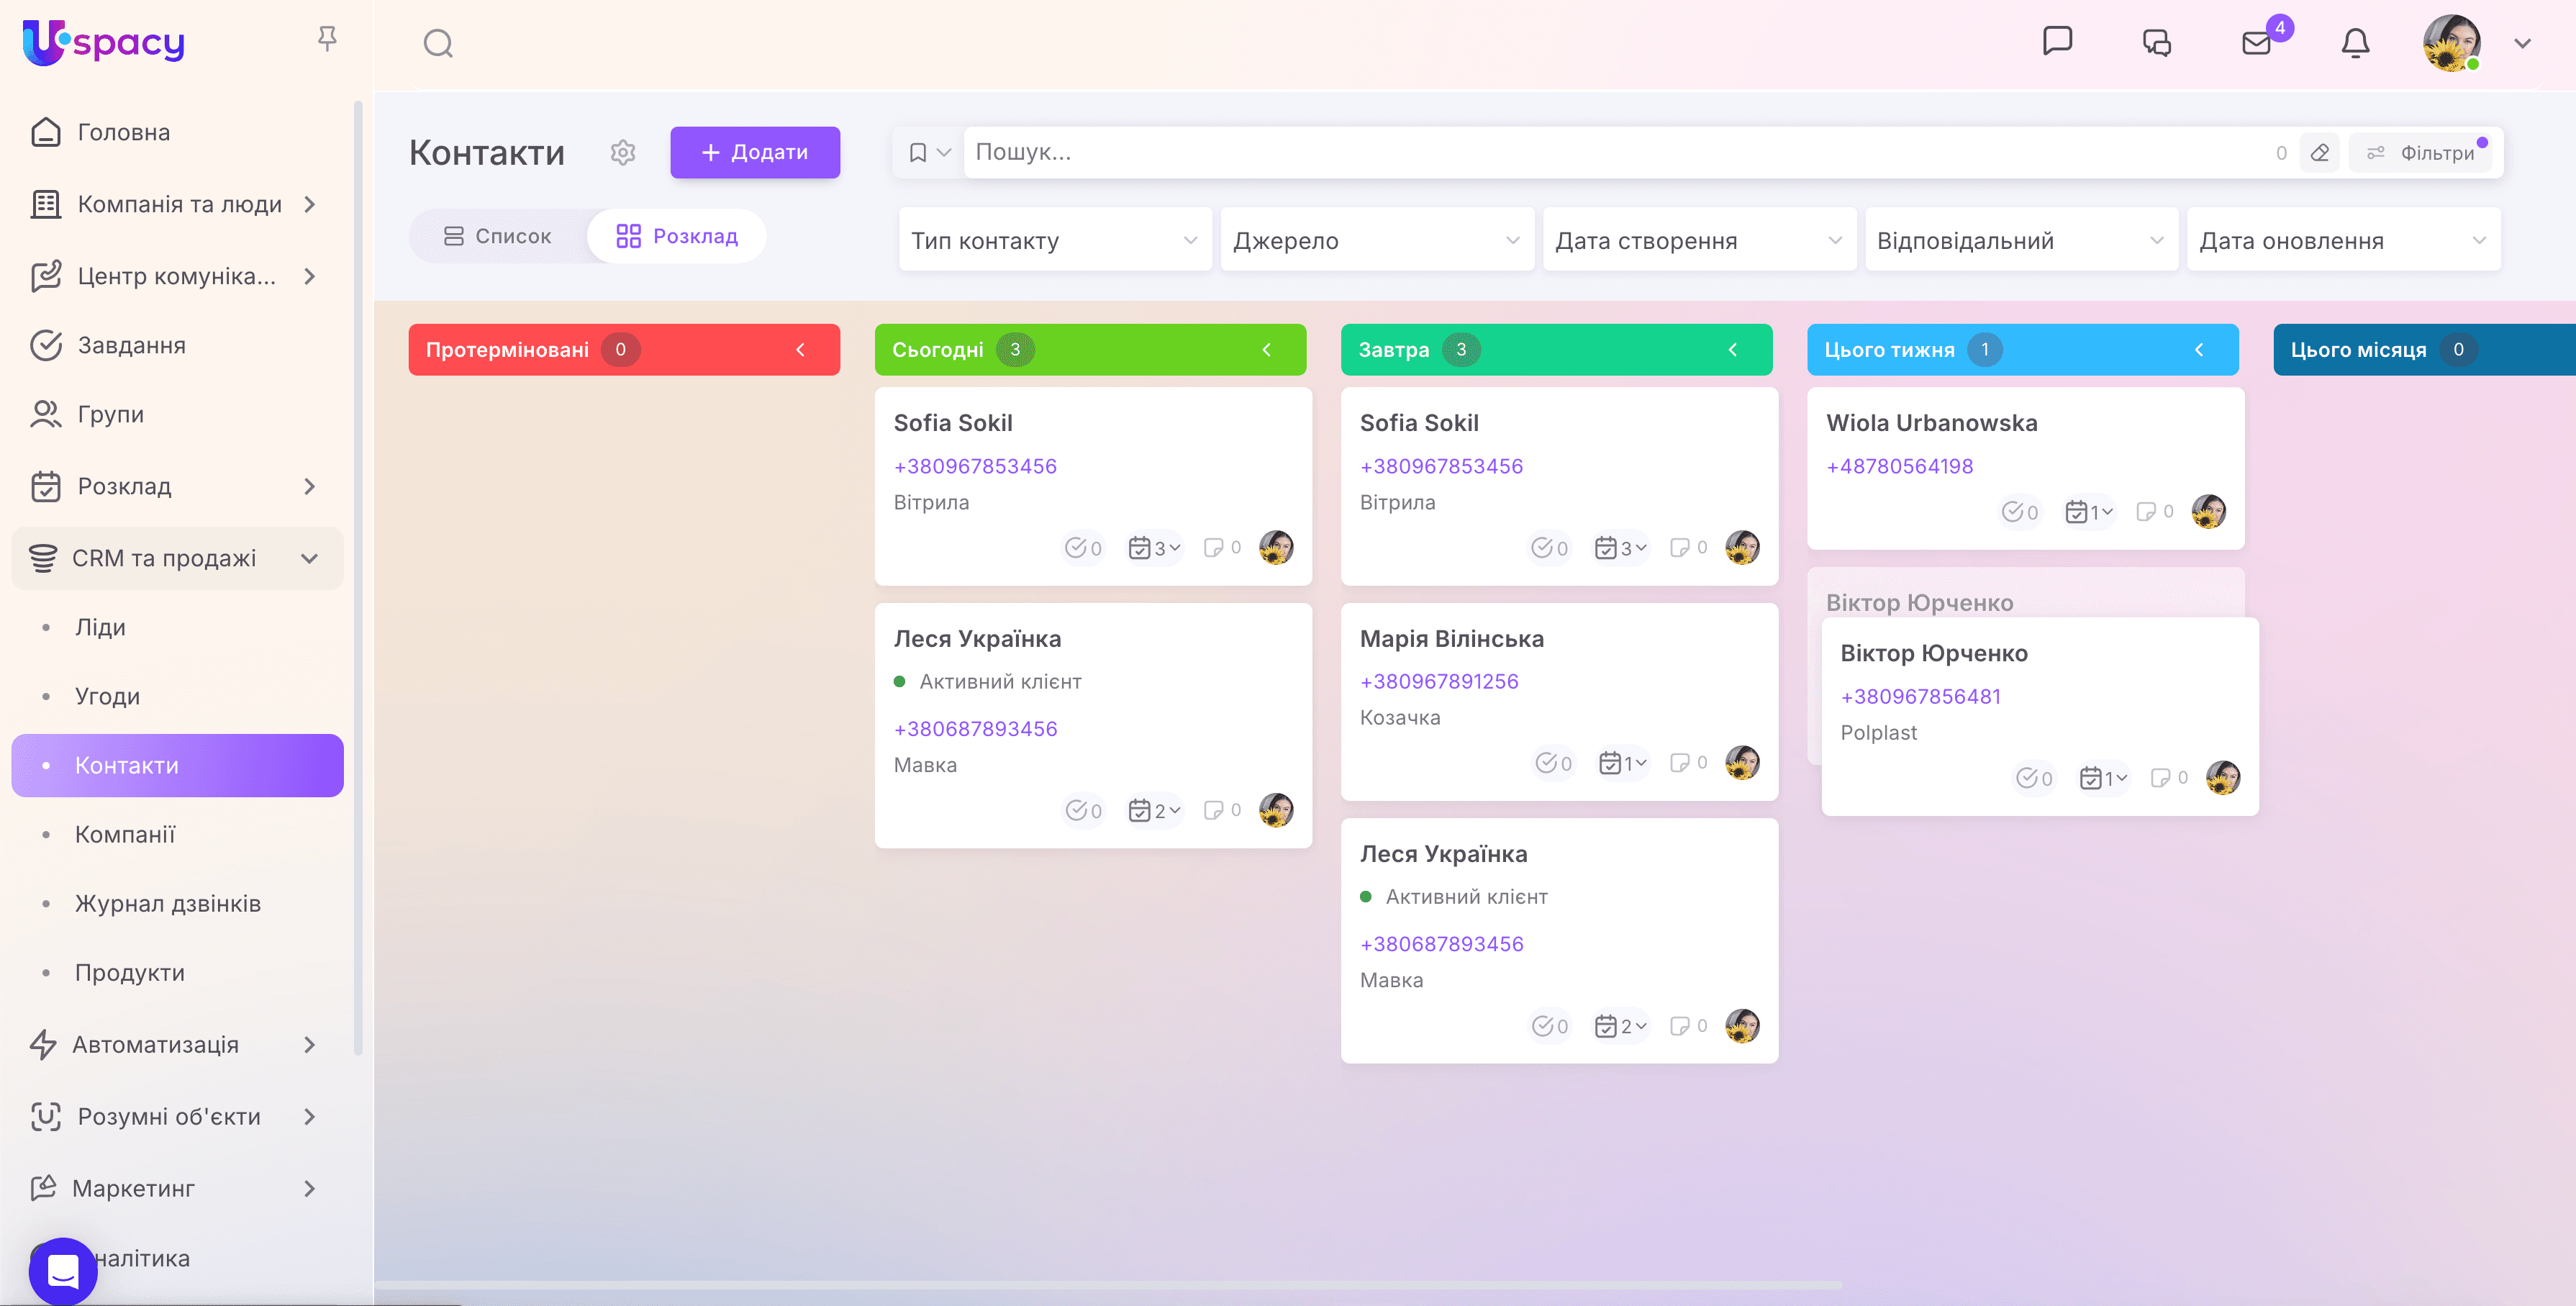The height and width of the screenshot is (1306, 2576).
Task: Open the Відповідальний dropdown
Action: 2021,240
